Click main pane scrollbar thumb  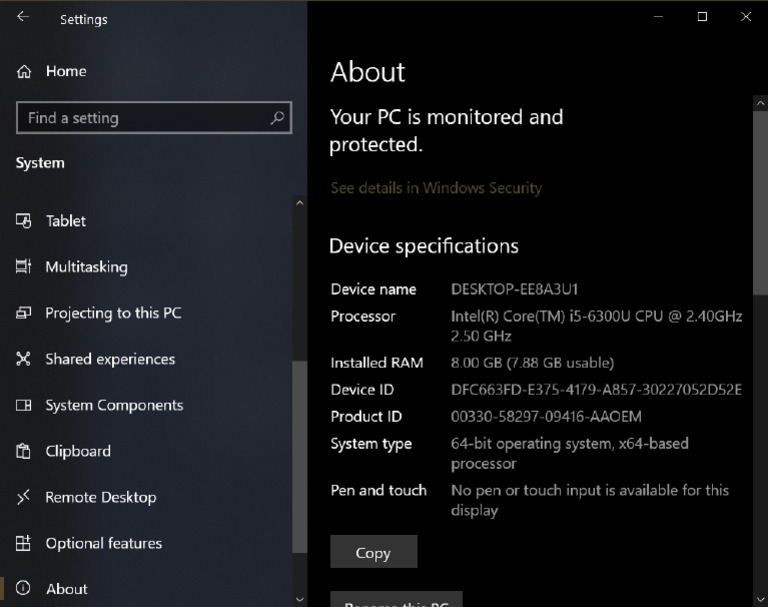[760, 203]
